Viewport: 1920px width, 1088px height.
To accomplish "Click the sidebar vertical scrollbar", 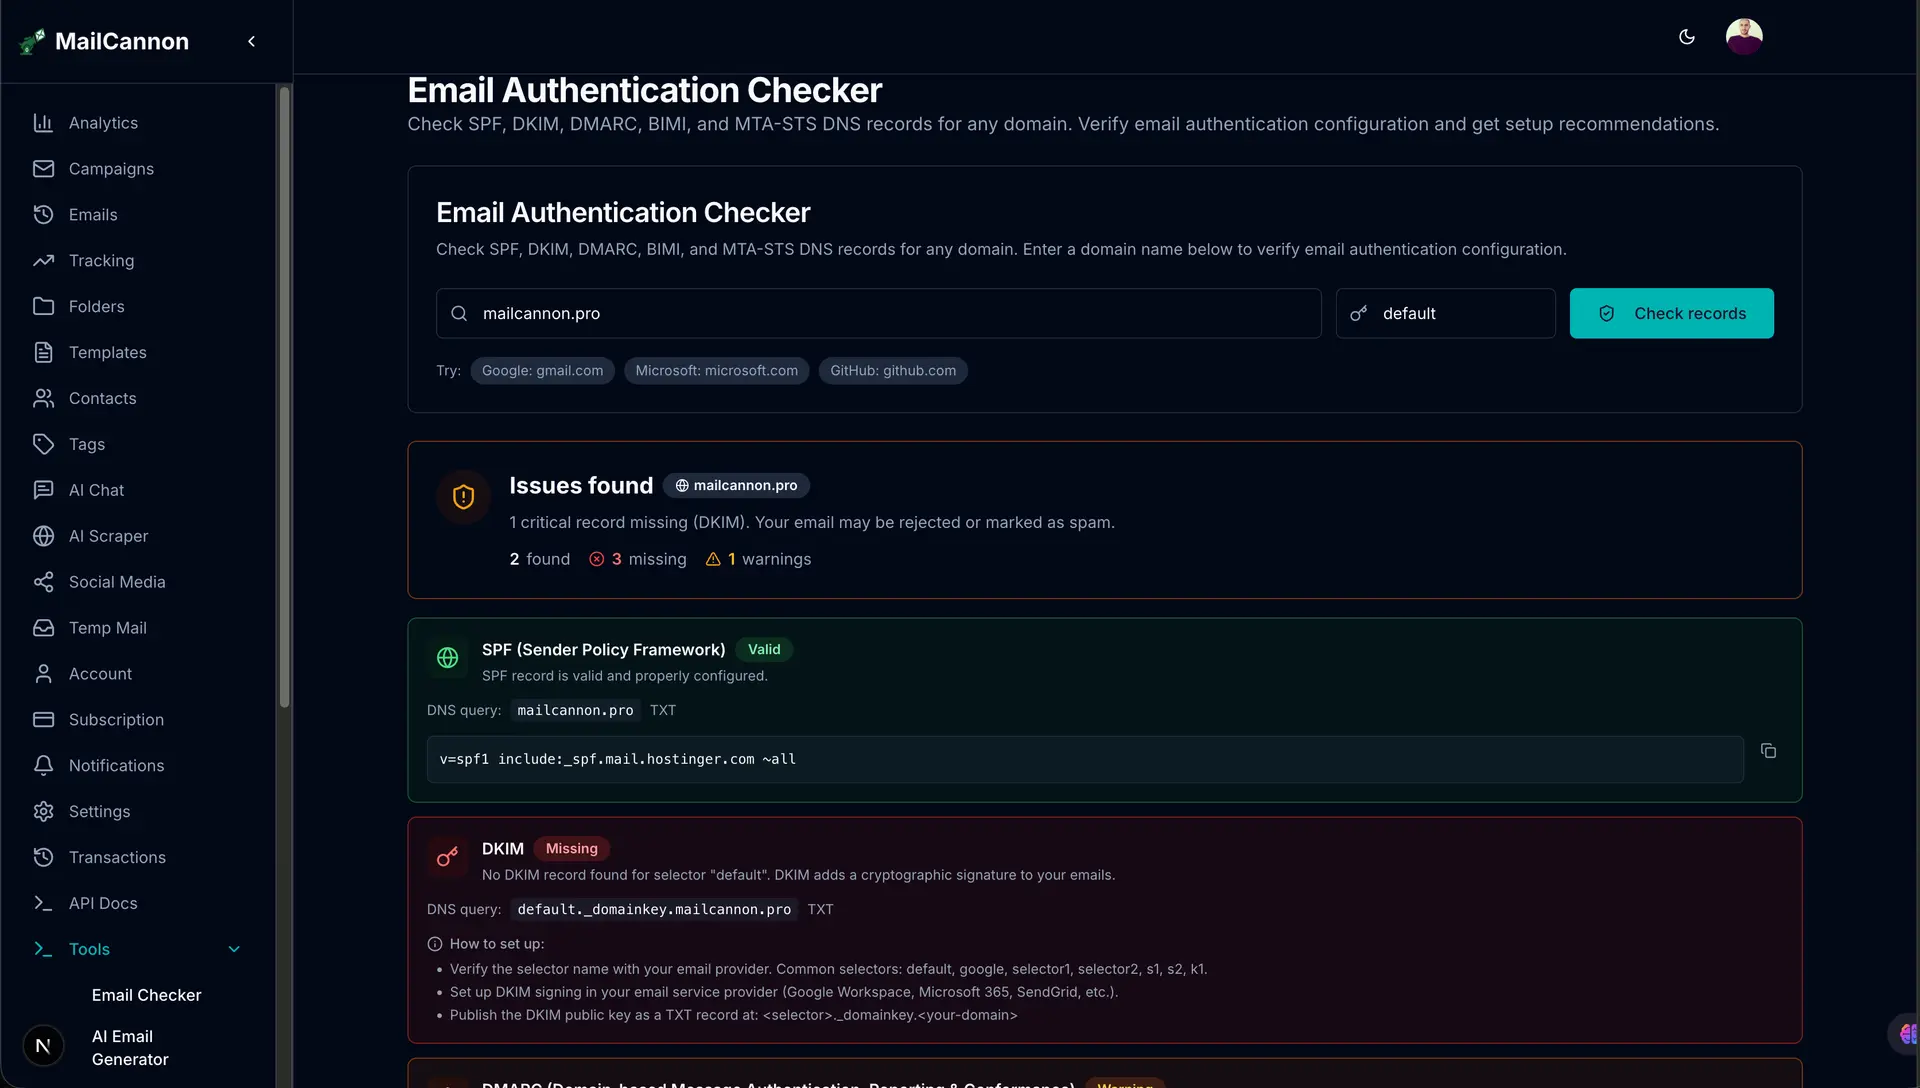I will click(285, 398).
